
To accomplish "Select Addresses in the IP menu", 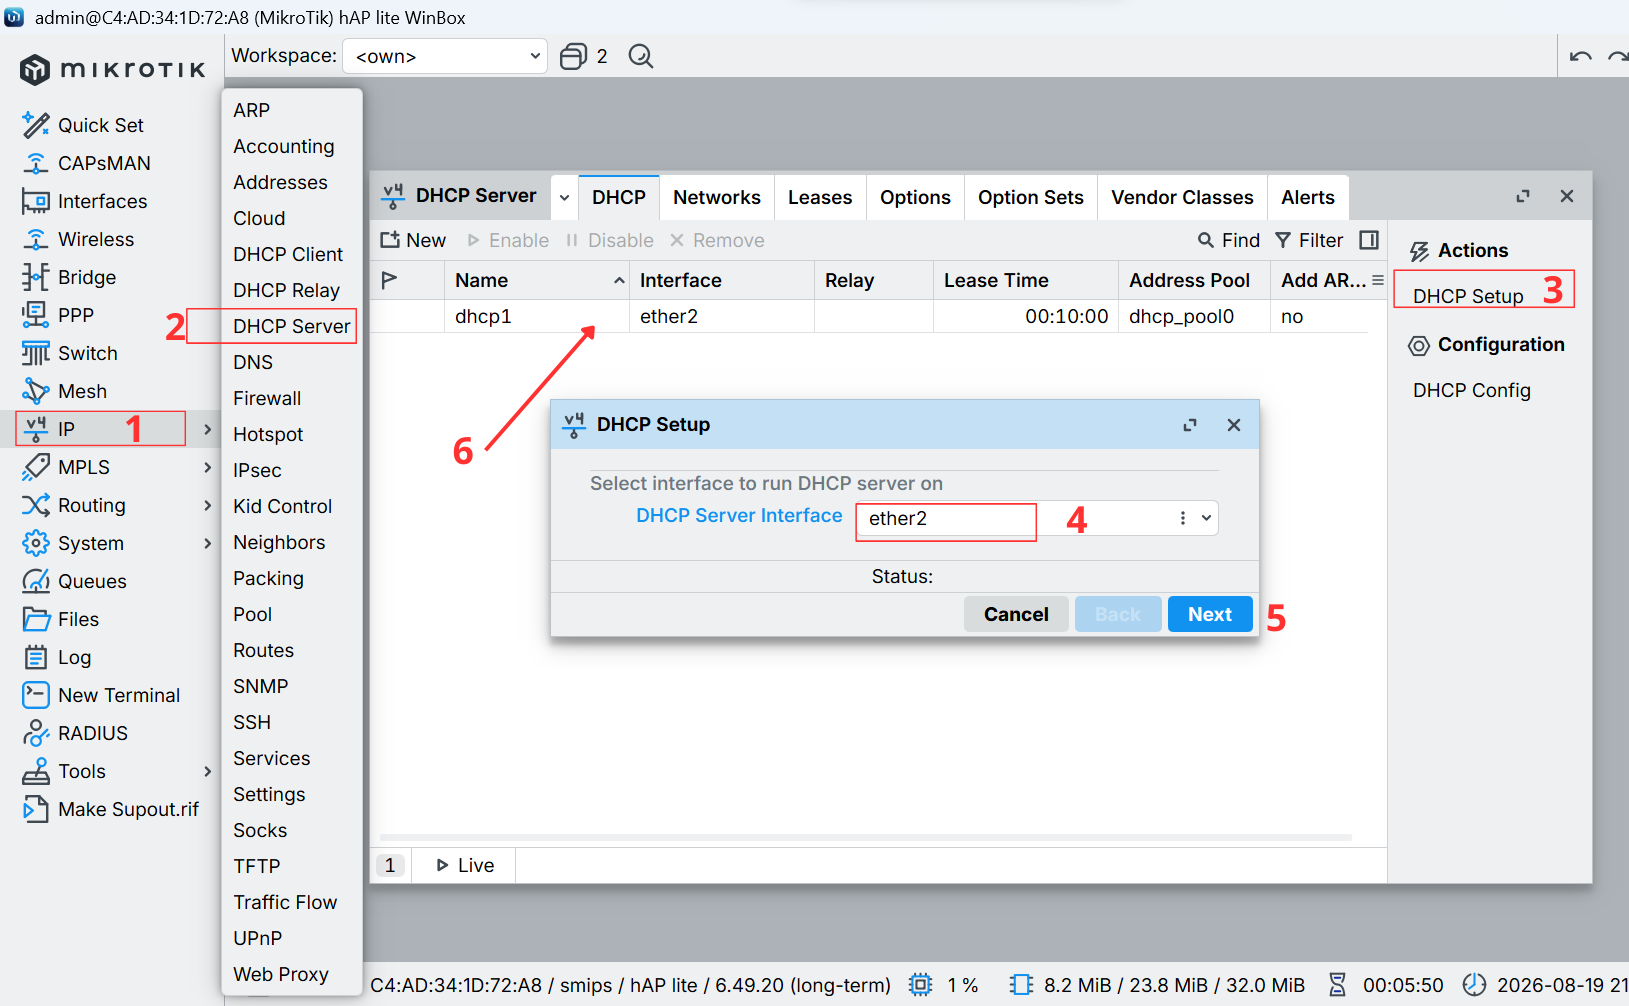I will [x=280, y=182].
